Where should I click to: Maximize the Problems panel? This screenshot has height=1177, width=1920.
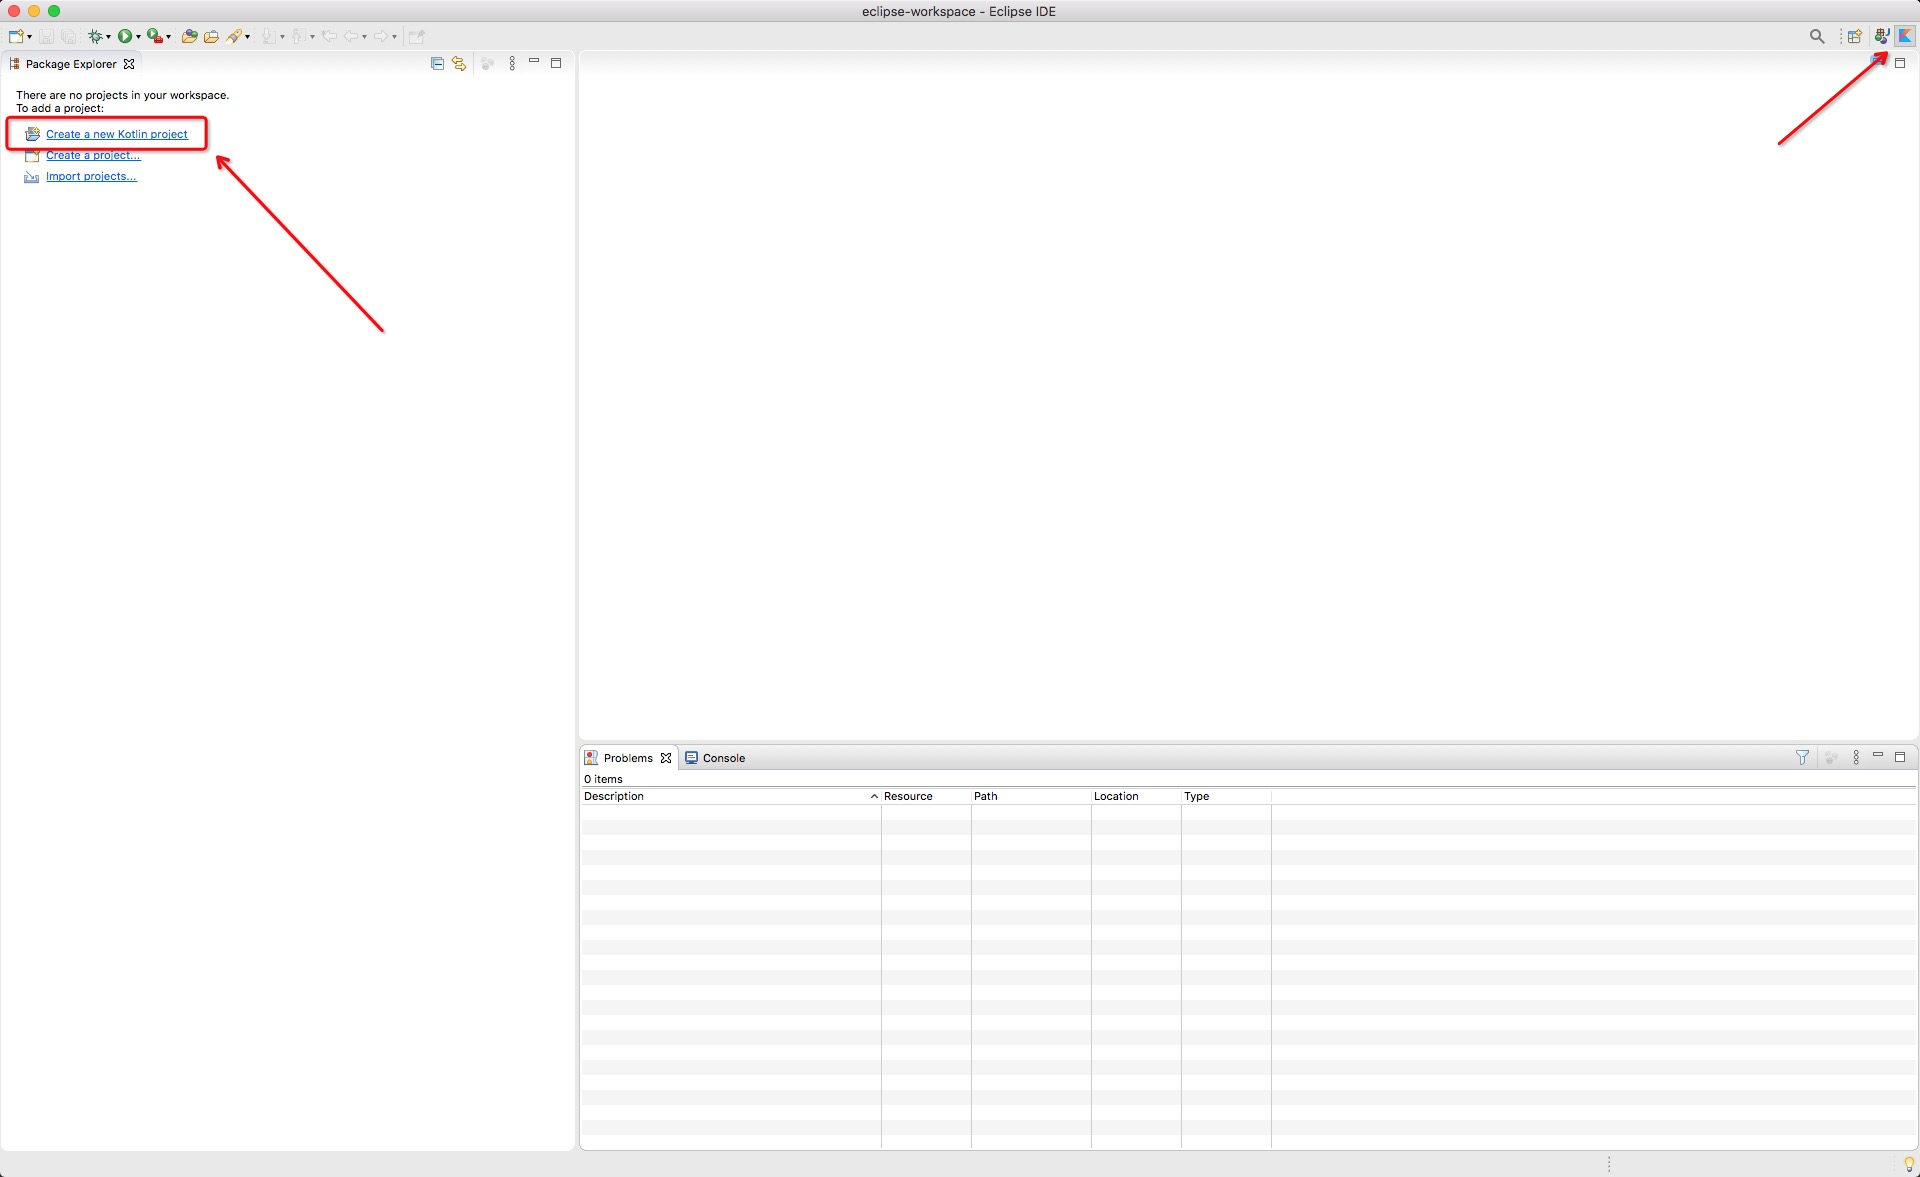1900,757
